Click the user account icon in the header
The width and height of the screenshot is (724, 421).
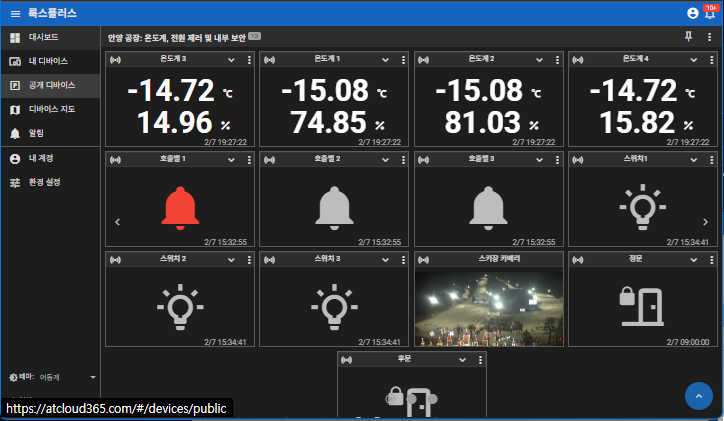click(693, 14)
